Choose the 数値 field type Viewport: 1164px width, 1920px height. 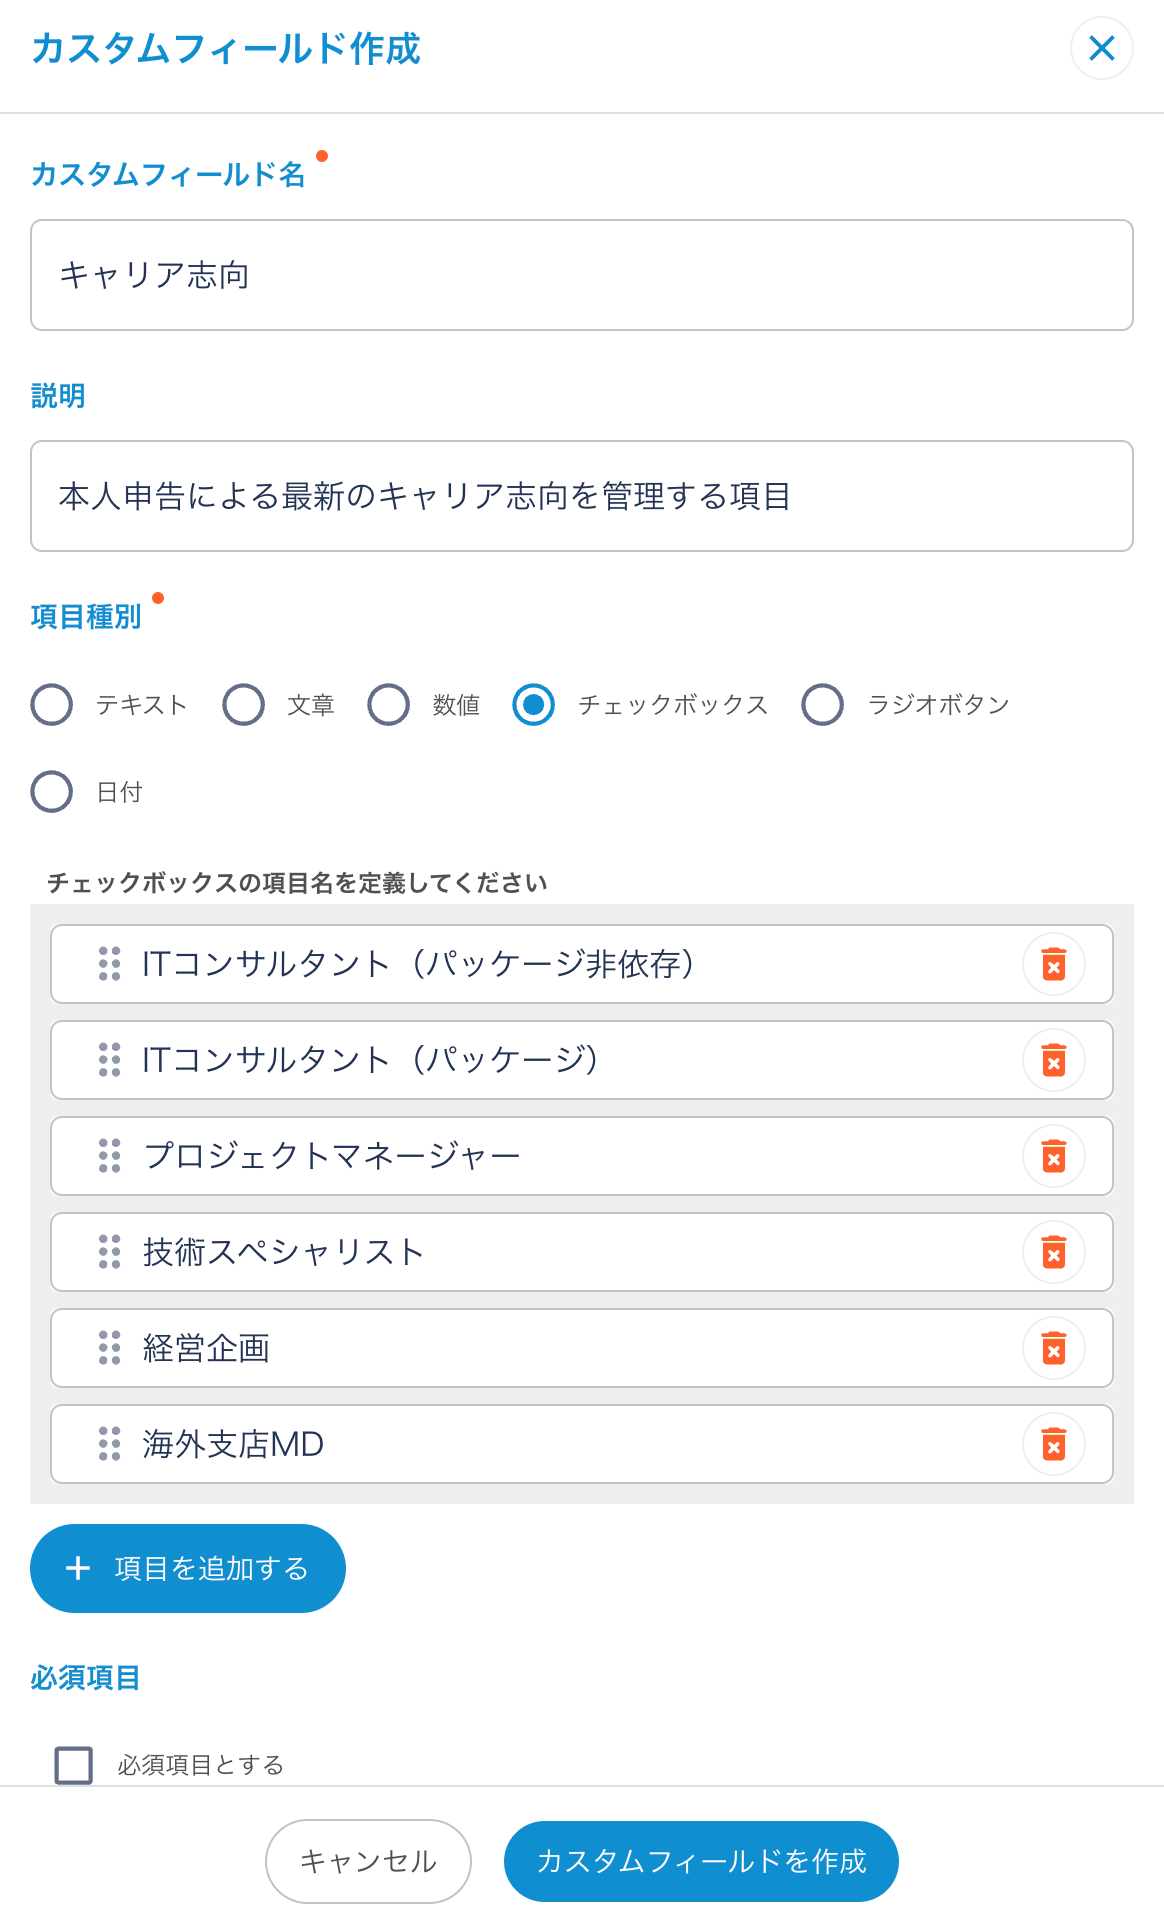coord(388,704)
